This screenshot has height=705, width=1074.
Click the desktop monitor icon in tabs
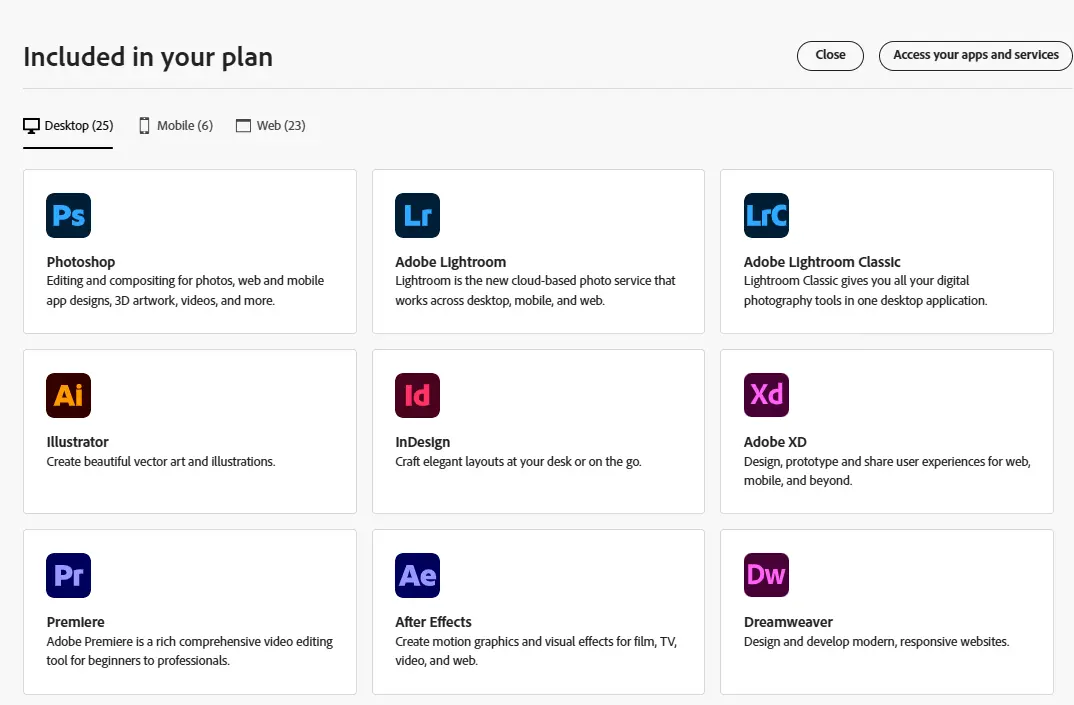click(32, 126)
